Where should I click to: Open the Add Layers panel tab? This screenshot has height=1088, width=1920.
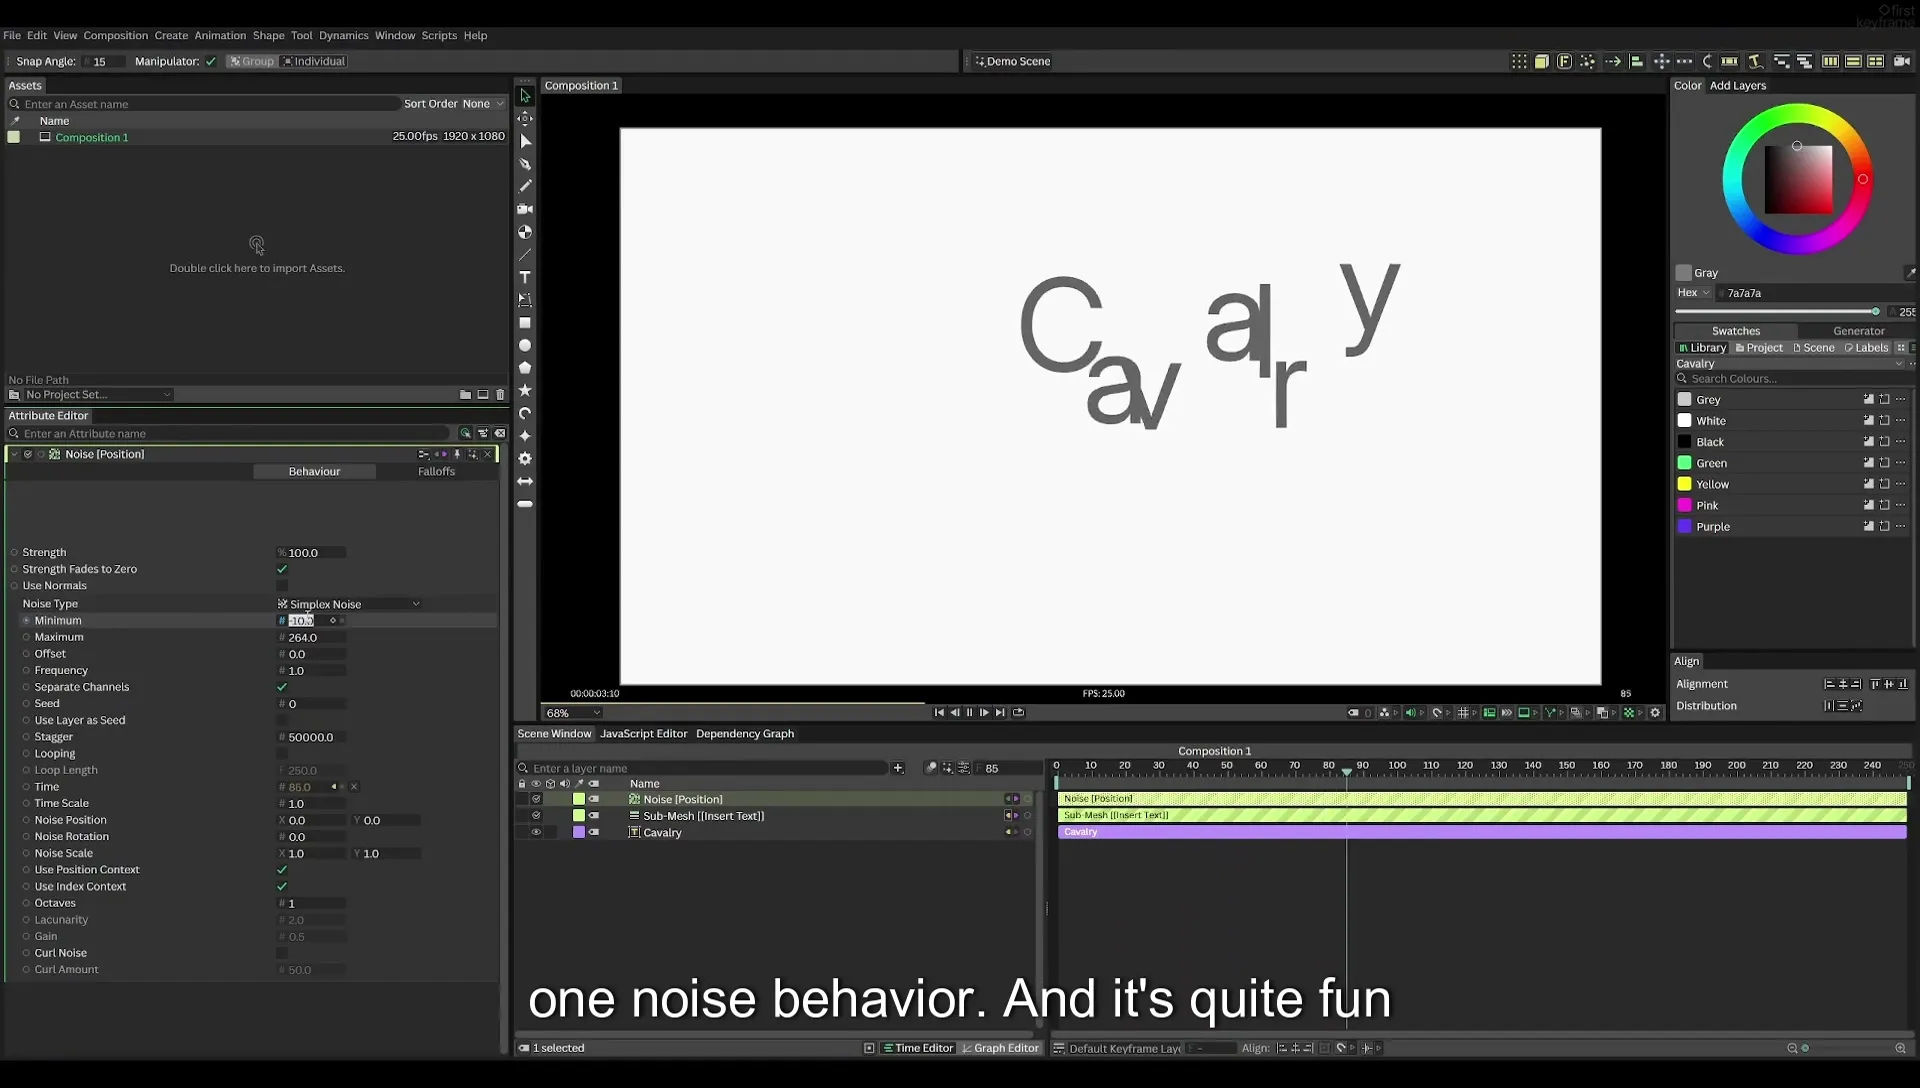(x=1737, y=86)
